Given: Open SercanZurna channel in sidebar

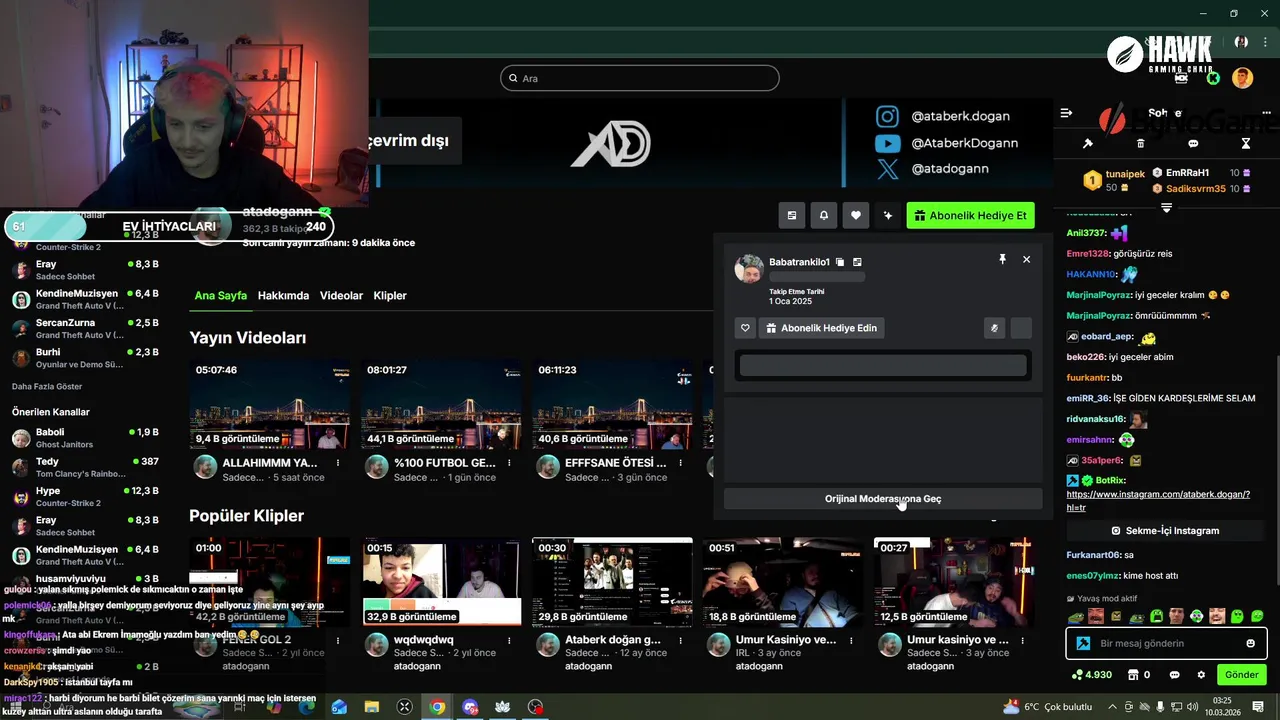Looking at the screenshot, I should tap(85, 328).
